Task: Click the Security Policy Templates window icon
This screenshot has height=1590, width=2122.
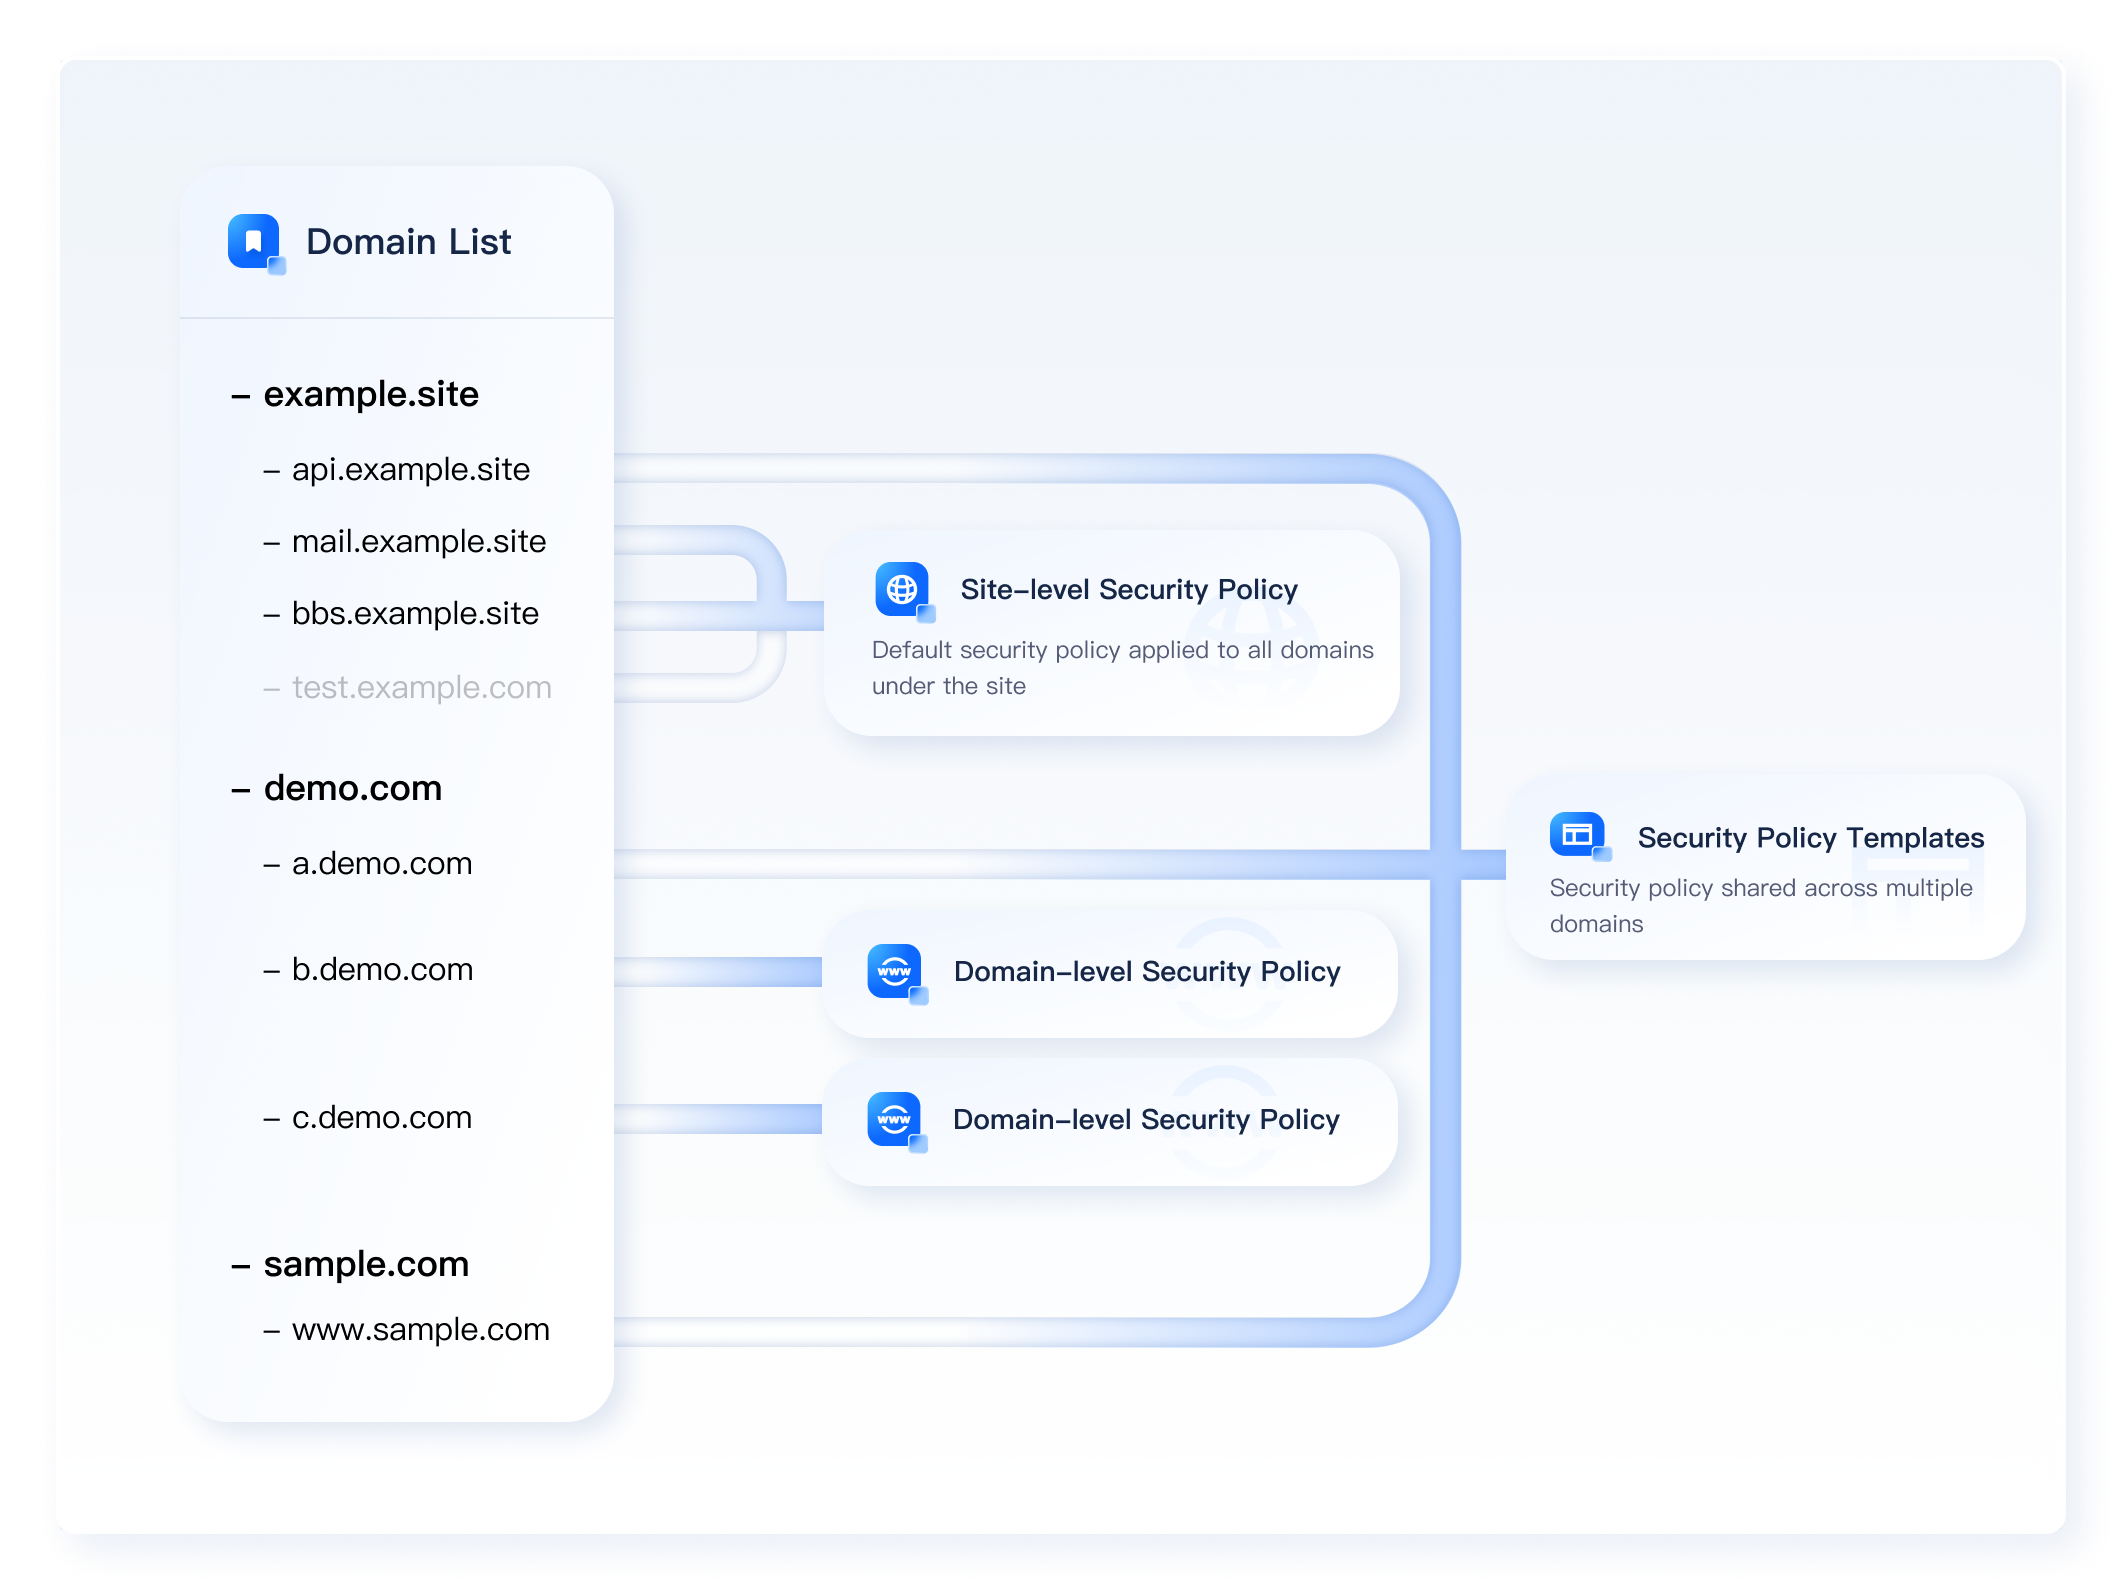Action: 1577,834
